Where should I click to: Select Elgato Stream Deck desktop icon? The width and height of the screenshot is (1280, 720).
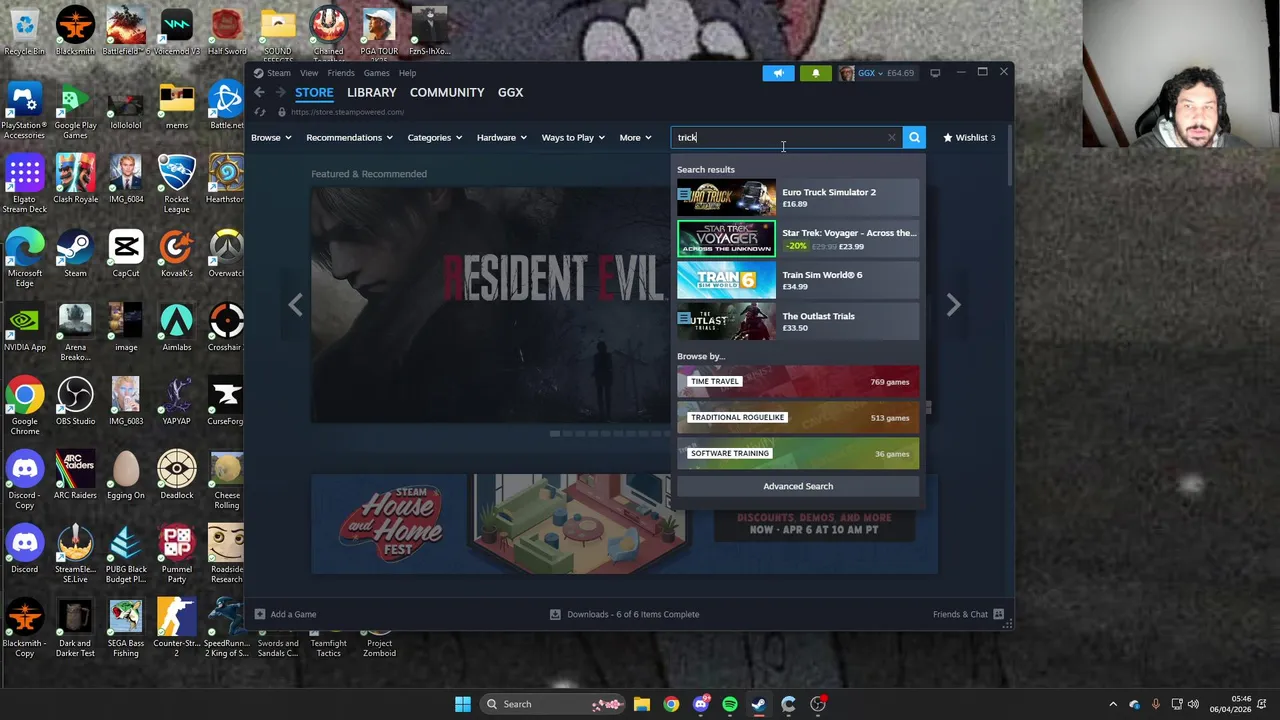click(24, 184)
